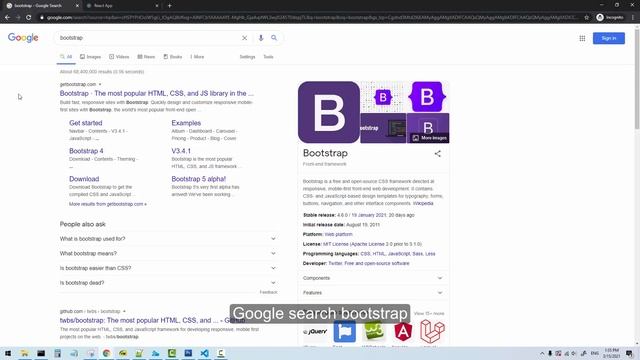This screenshot has height=360, width=640.
Task: Open search Settings
Action: pyautogui.click(x=247, y=57)
